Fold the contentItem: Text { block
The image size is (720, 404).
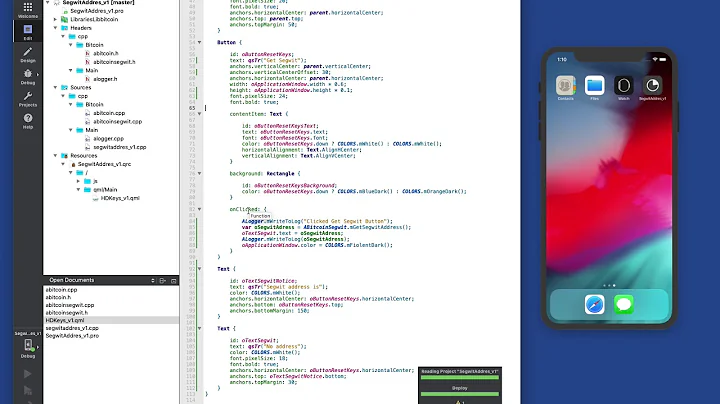(199, 114)
